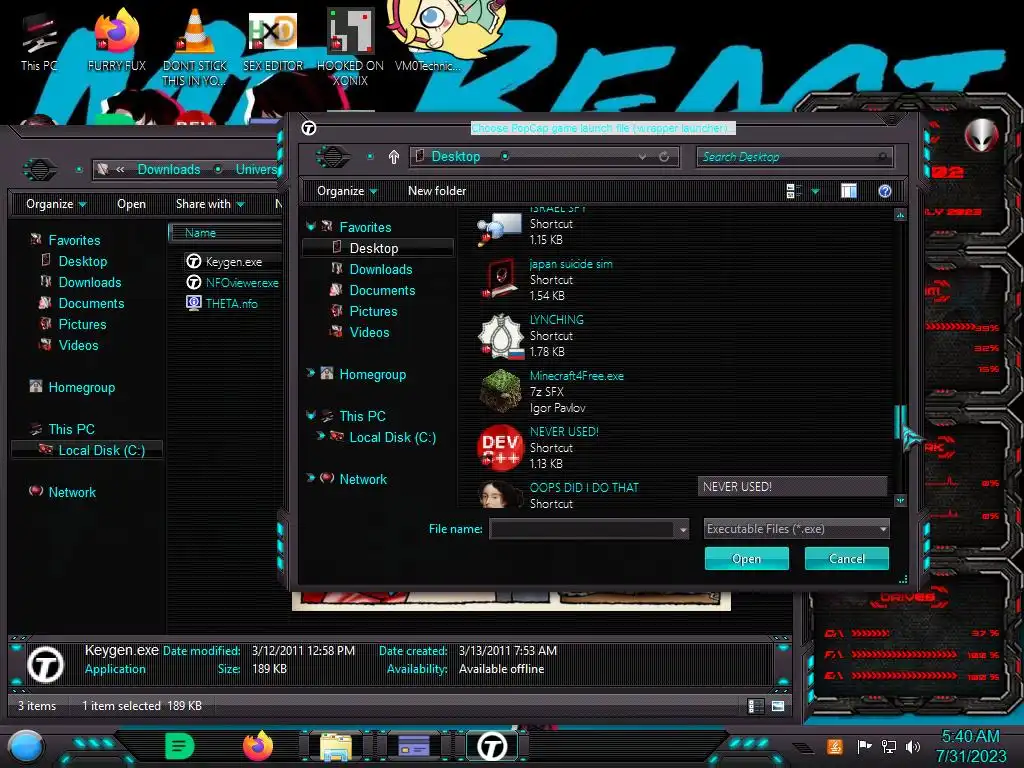The width and height of the screenshot is (1024, 768).
Task: Select the NEVER USED! Dev-C++ shortcut icon
Action: click(x=500, y=447)
